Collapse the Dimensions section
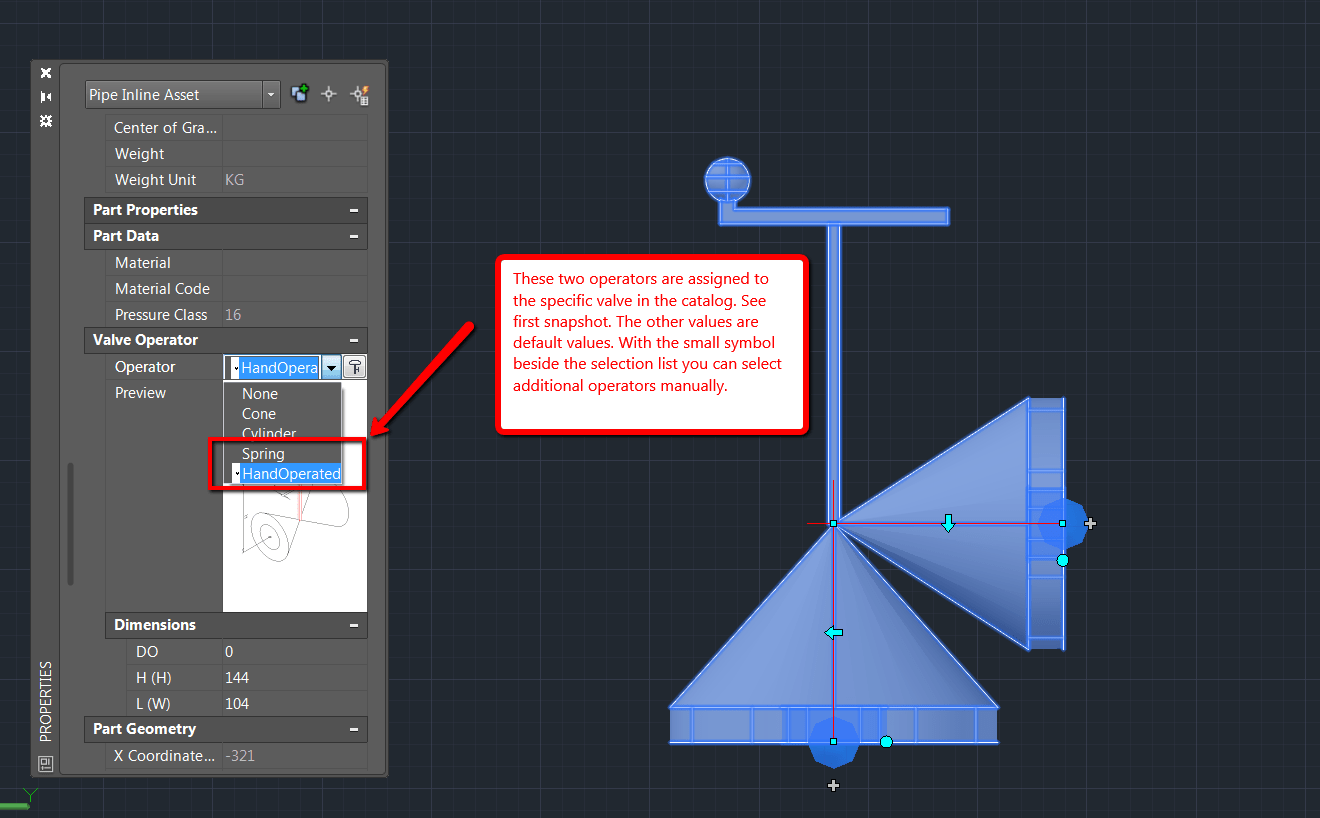The width and height of the screenshot is (1320, 818). [354, 625]
